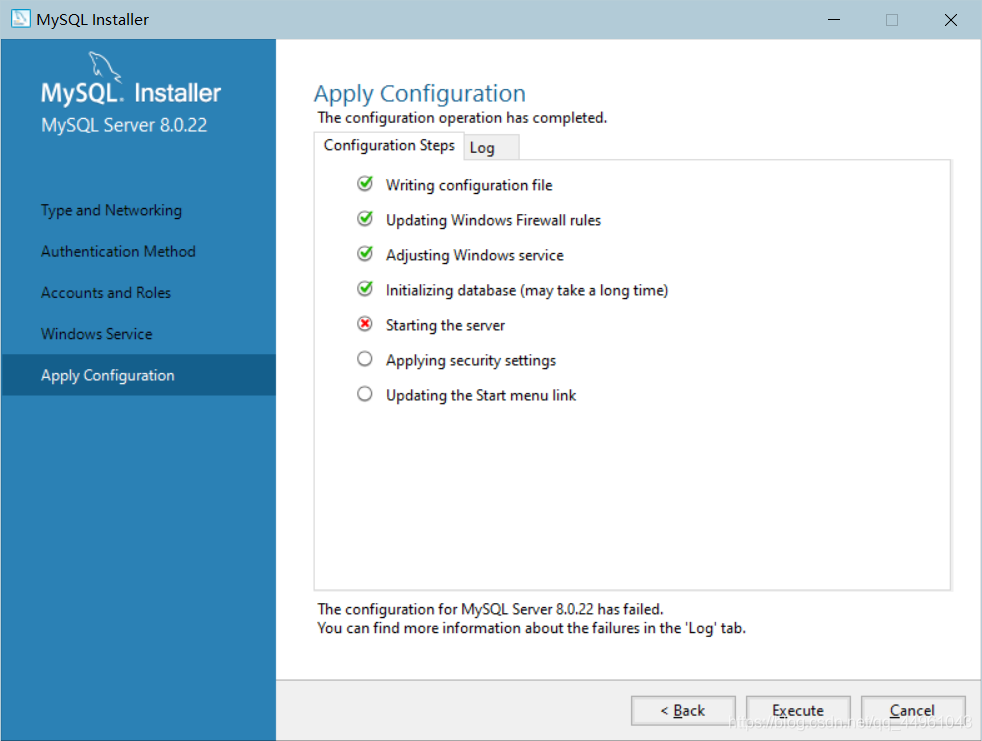Open Type and Networking step in sidebar
This screenshot has width=982, height=741.
[111, 210]
